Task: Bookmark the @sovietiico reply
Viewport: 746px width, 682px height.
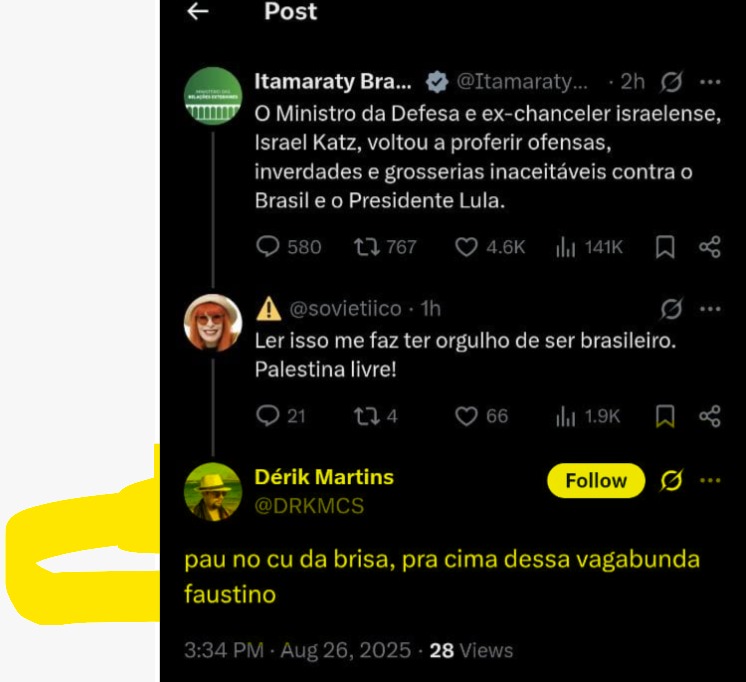Action: click(x=665, y=416)
